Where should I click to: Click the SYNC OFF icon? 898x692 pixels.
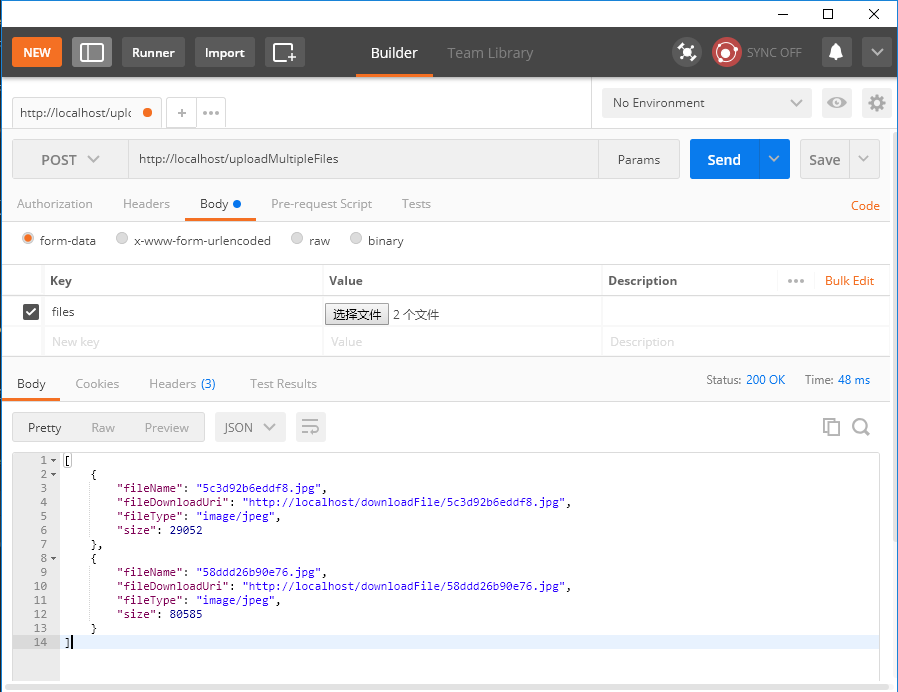click(x=727, y=52)
